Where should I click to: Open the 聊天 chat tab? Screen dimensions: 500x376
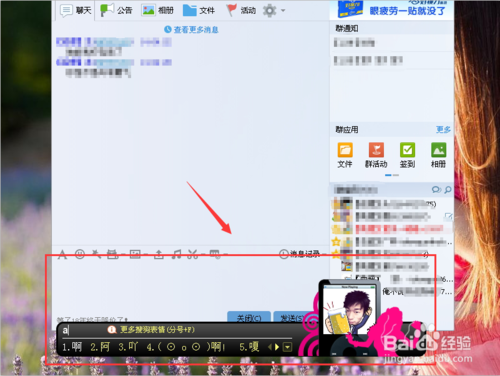[x=75, y=10]
